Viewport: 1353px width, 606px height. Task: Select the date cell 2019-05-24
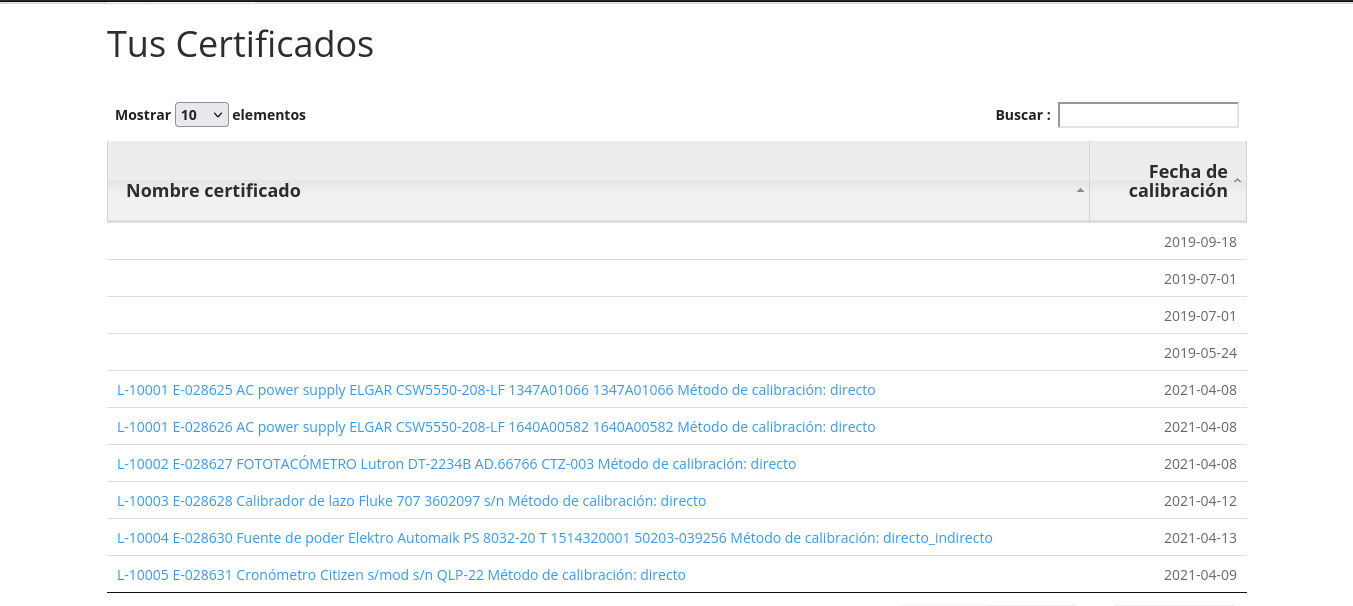click(1200, 353)
